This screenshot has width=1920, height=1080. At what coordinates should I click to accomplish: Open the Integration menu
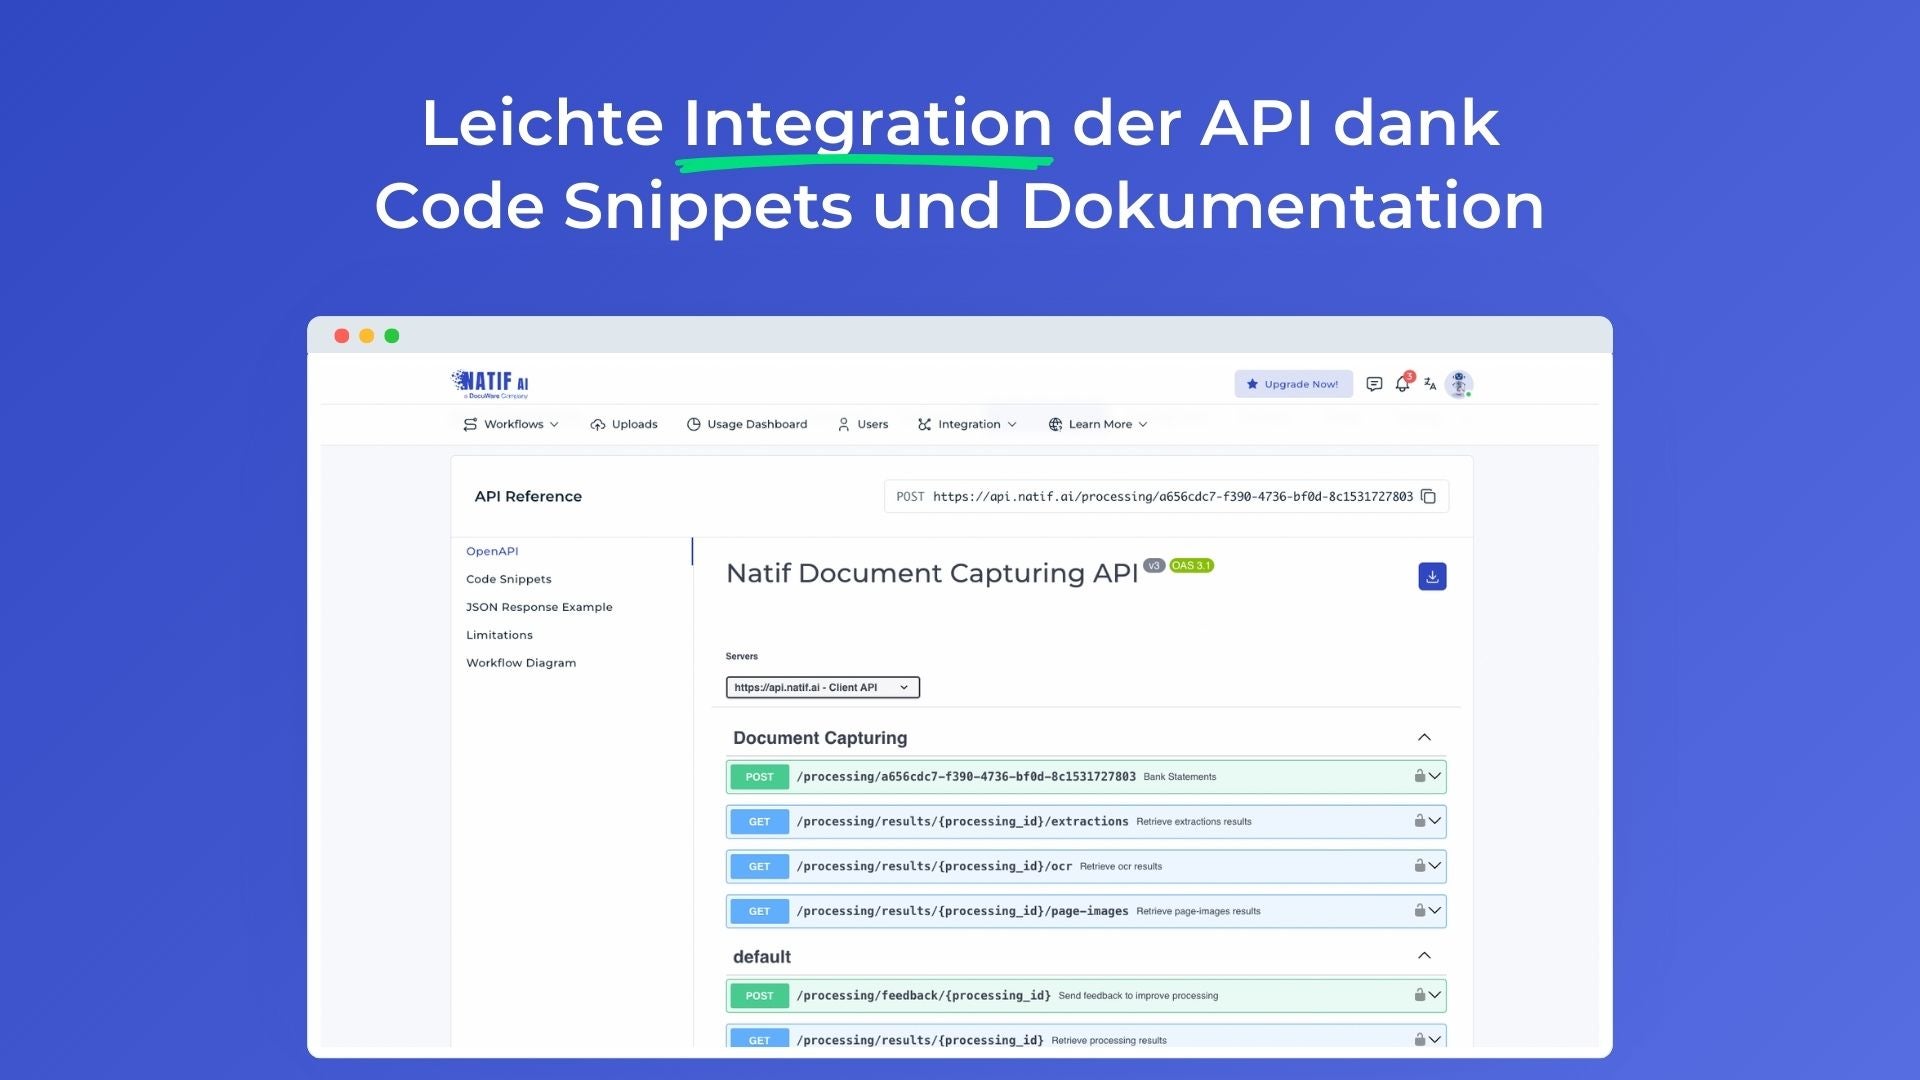(967, 424)
